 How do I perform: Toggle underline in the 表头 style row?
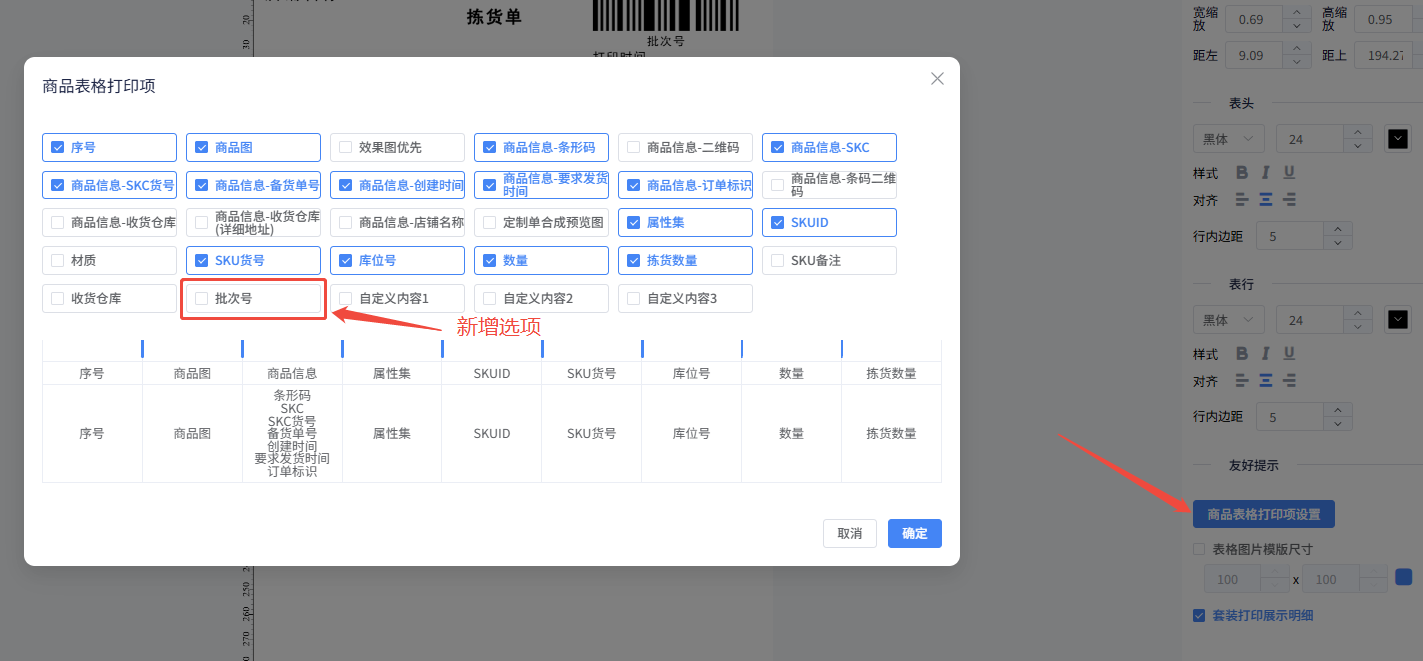click(x=1289, y=173)
